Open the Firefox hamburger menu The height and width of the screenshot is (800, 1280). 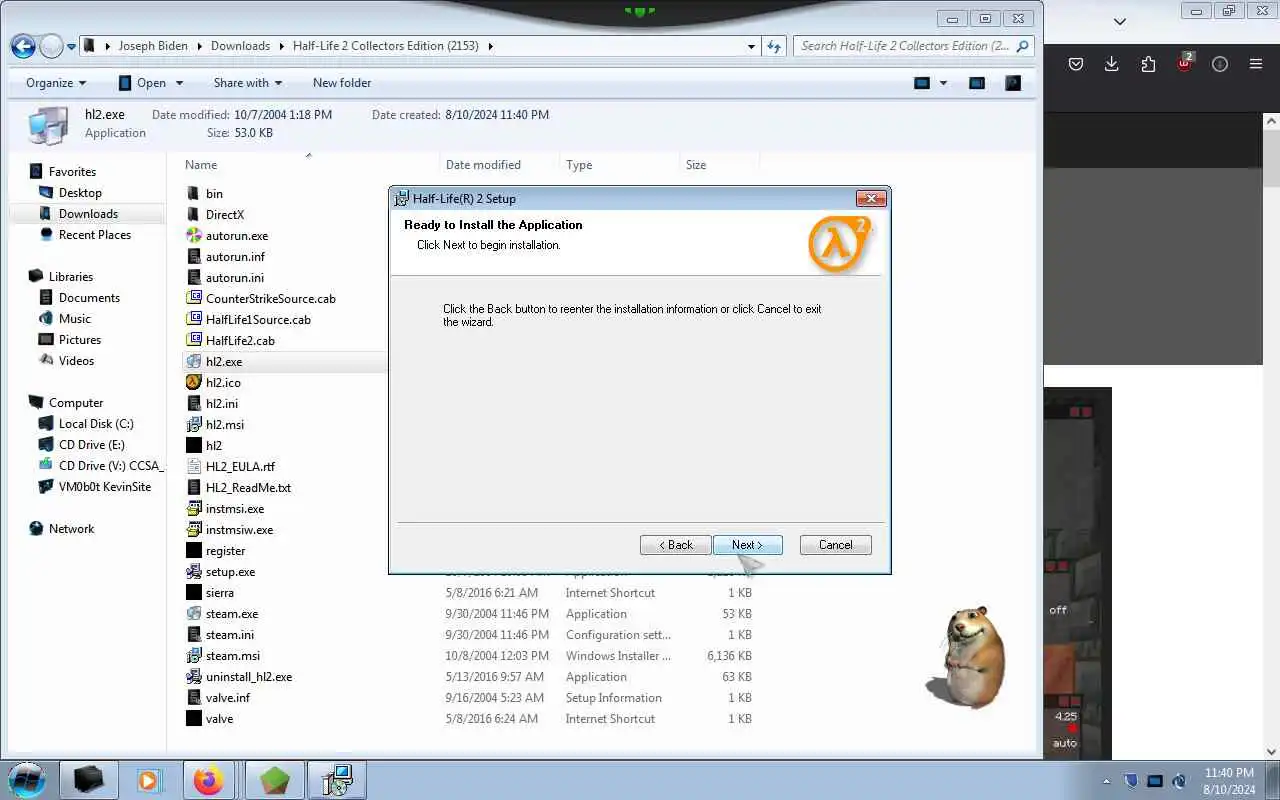1256,64
